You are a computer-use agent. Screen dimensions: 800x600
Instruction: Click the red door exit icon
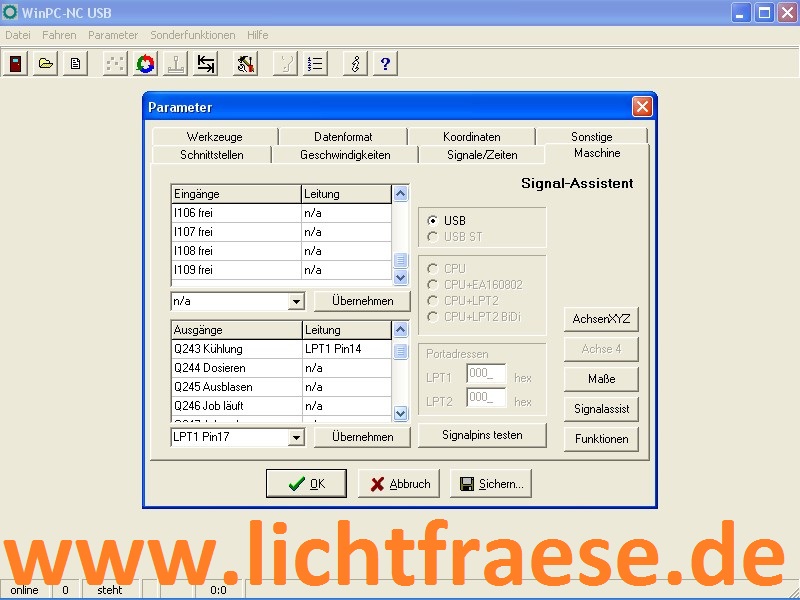pyautogui.click(x=16, y=64)
